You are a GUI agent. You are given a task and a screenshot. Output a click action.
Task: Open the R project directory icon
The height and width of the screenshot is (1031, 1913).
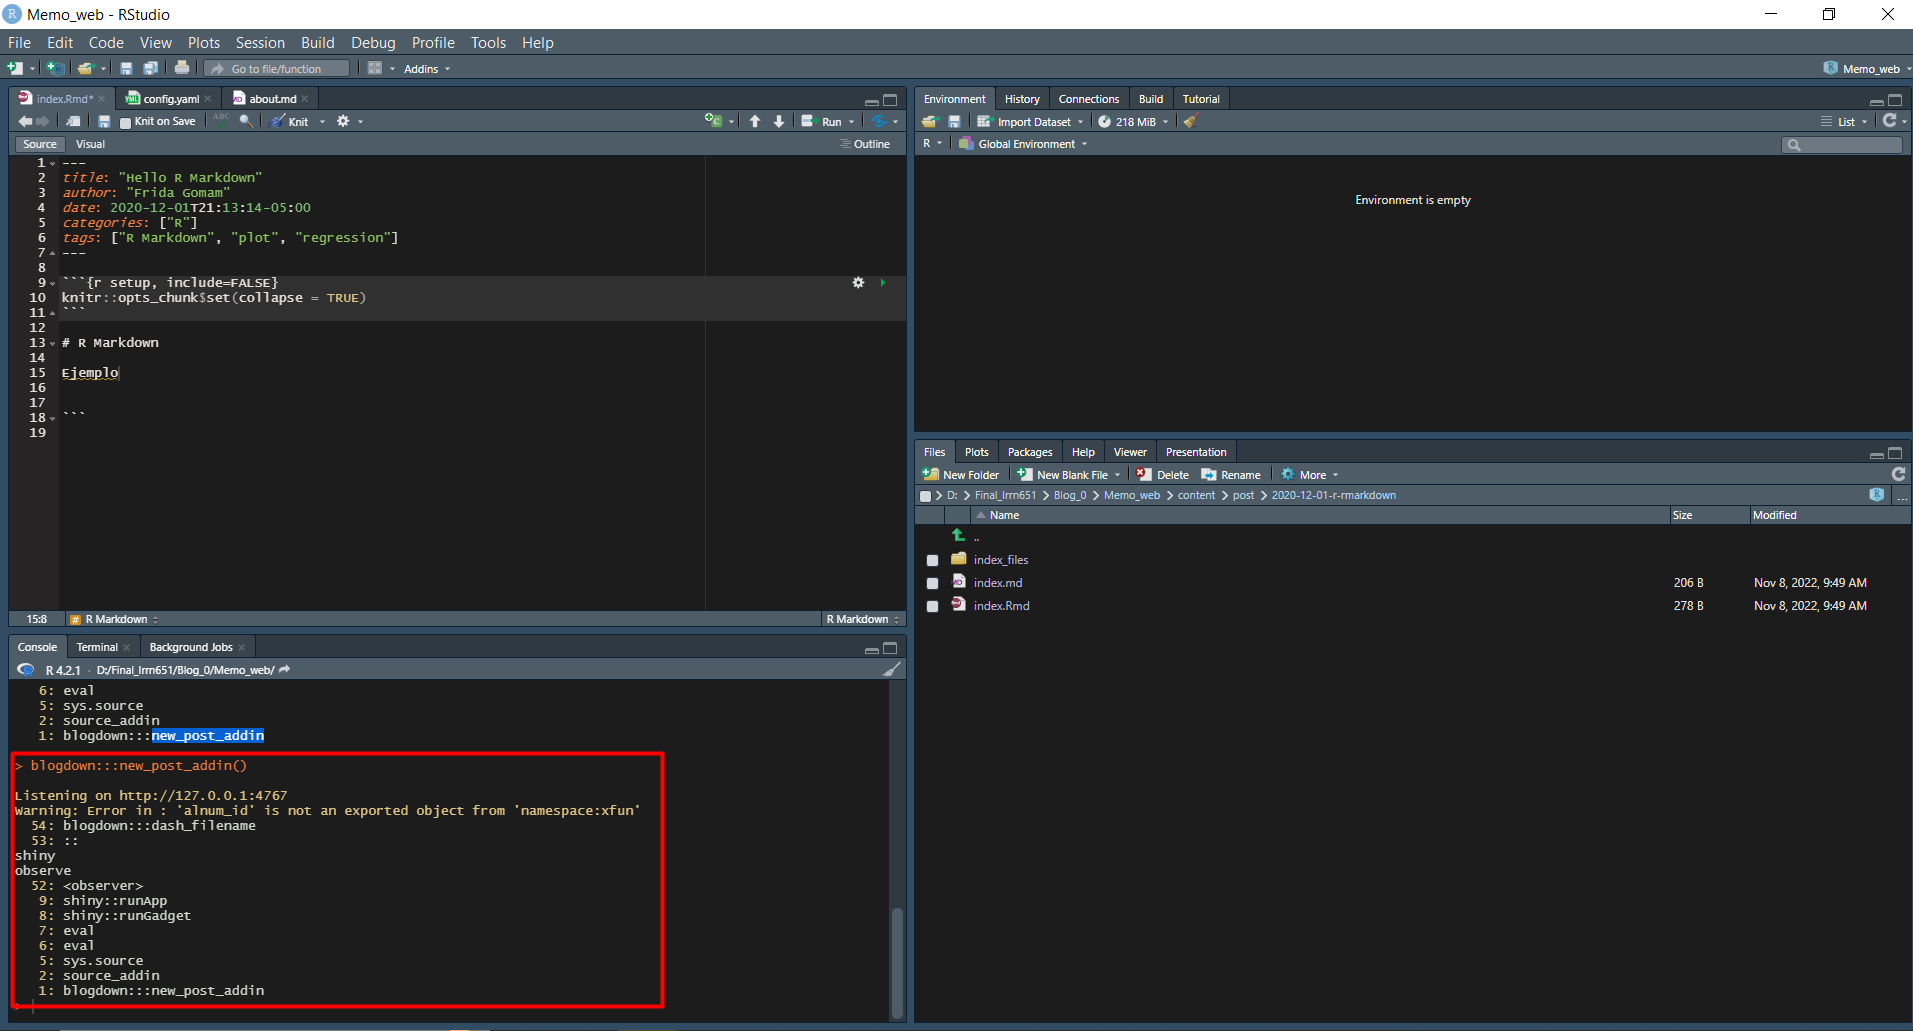point(1877,495)
